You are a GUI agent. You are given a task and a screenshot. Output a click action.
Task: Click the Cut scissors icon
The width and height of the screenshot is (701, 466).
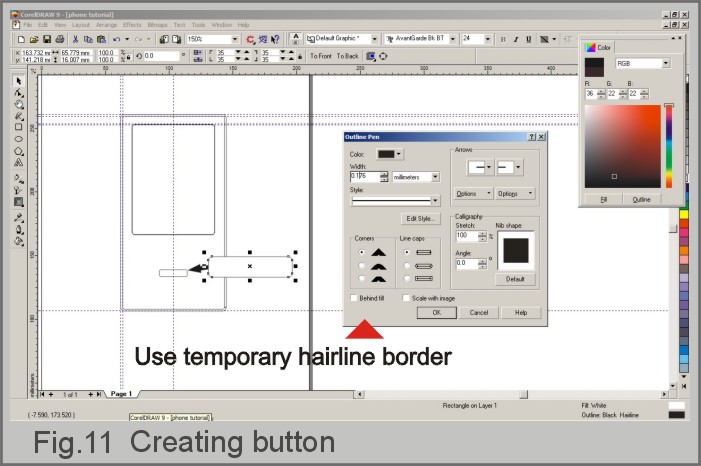point(75,39)
